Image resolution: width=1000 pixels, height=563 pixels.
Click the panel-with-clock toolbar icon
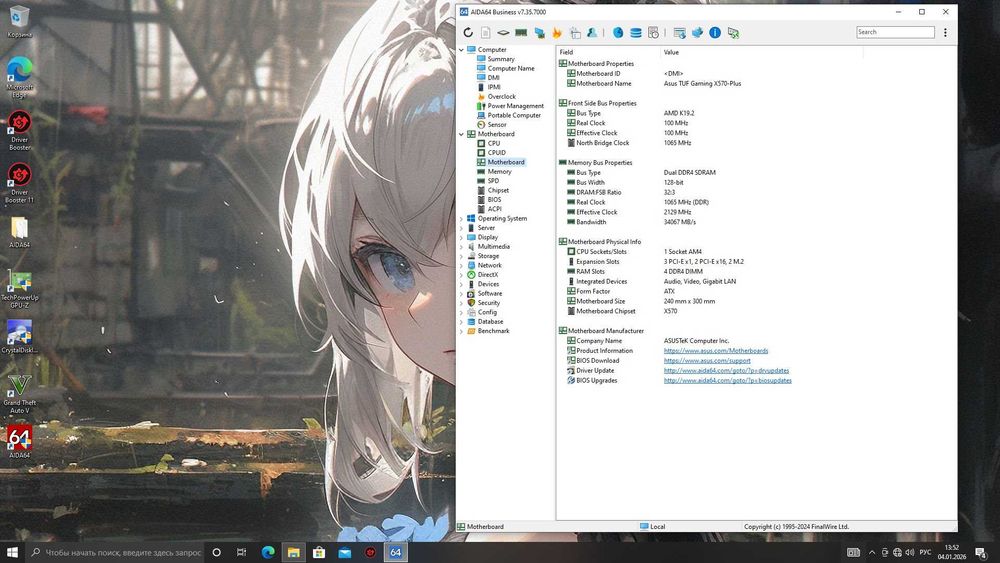point(653,33)
